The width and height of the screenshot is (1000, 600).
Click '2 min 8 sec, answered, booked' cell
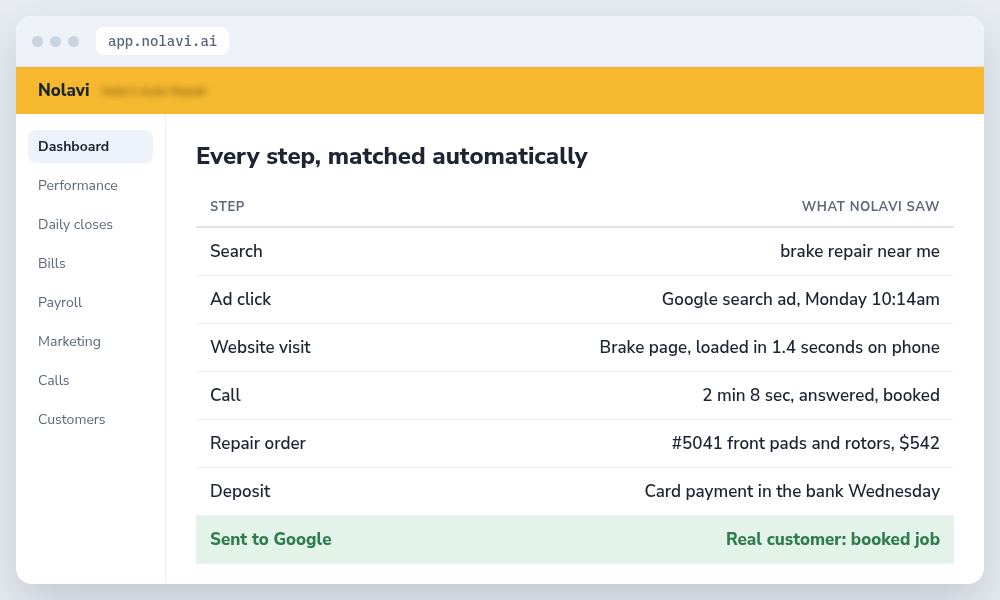pyautogui.click(x=821, y=395)
